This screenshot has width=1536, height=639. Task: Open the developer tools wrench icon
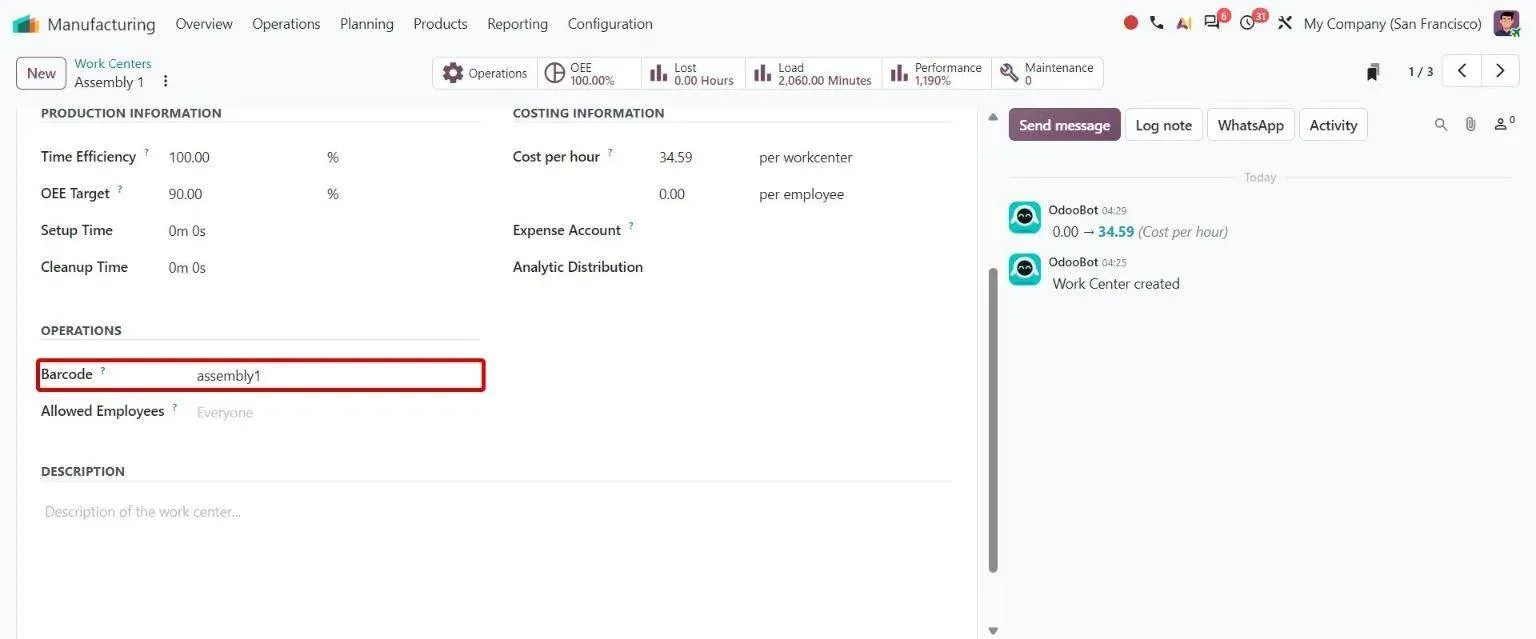point(1285,23)
